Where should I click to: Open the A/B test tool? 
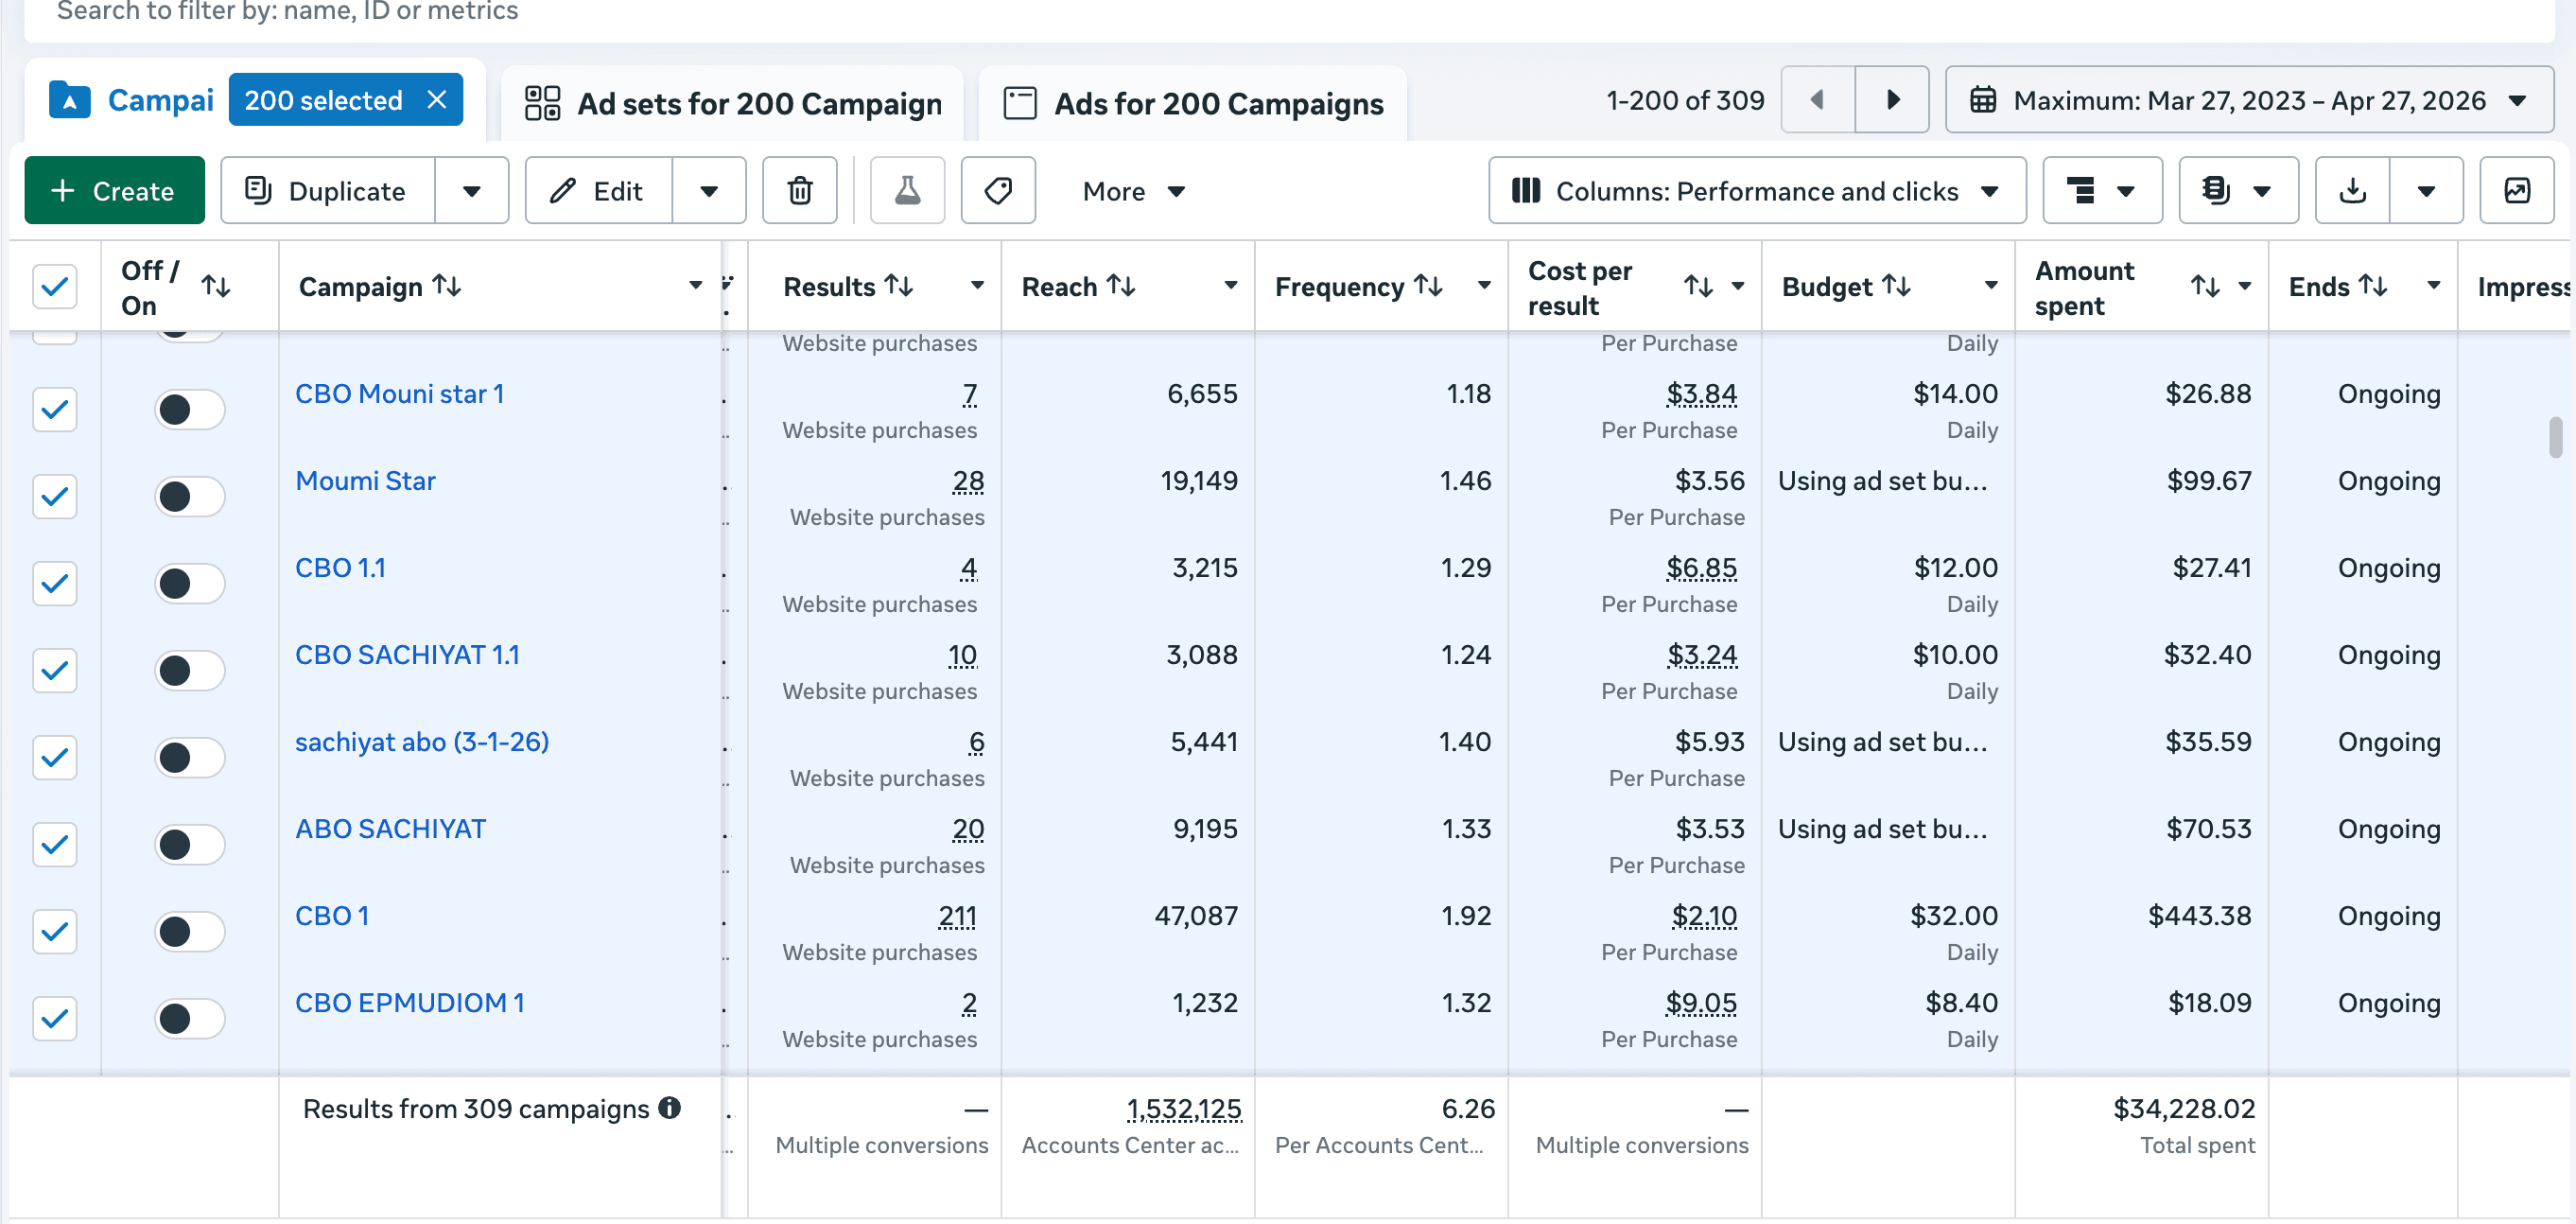tap(906, 190)
